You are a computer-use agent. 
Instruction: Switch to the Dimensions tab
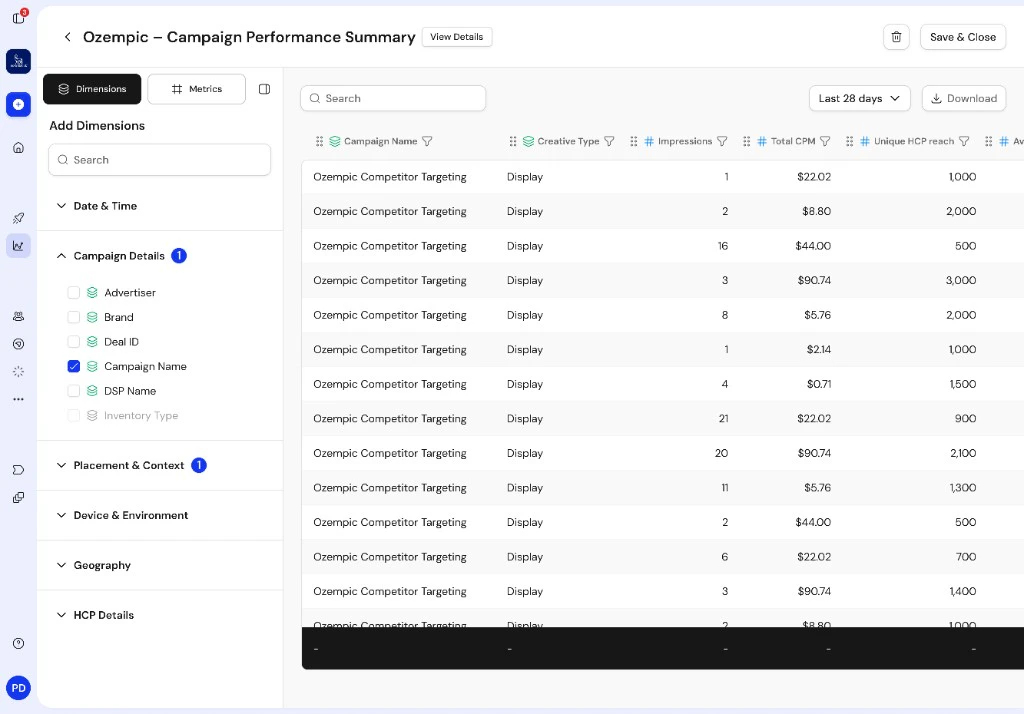[x=92, y=89]
